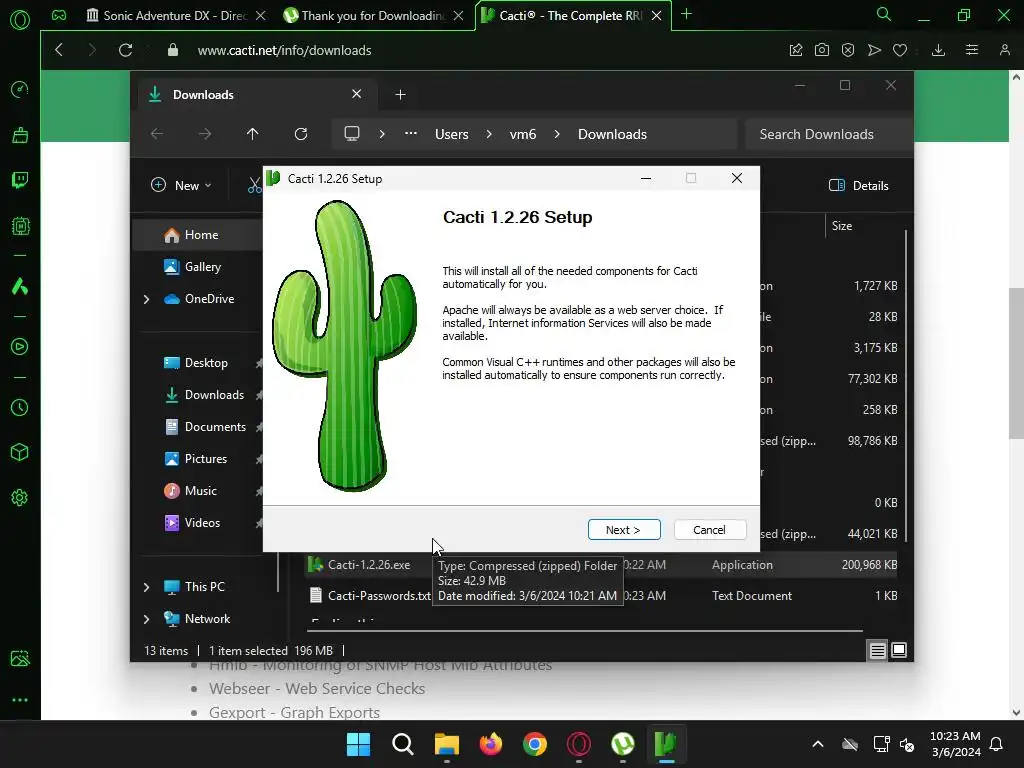This screenshot has height=768, width=1024.
Task: Search tabs with magnifier icon
Action: (x=884, y=14)
